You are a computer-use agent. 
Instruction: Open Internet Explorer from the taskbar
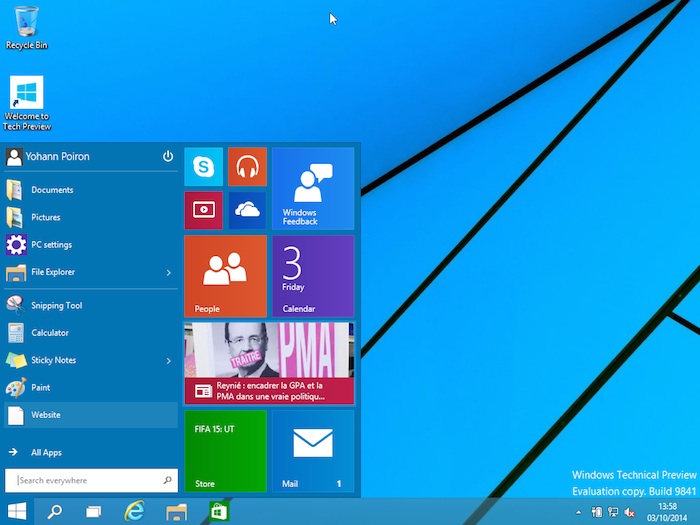[x=134, y=511]
